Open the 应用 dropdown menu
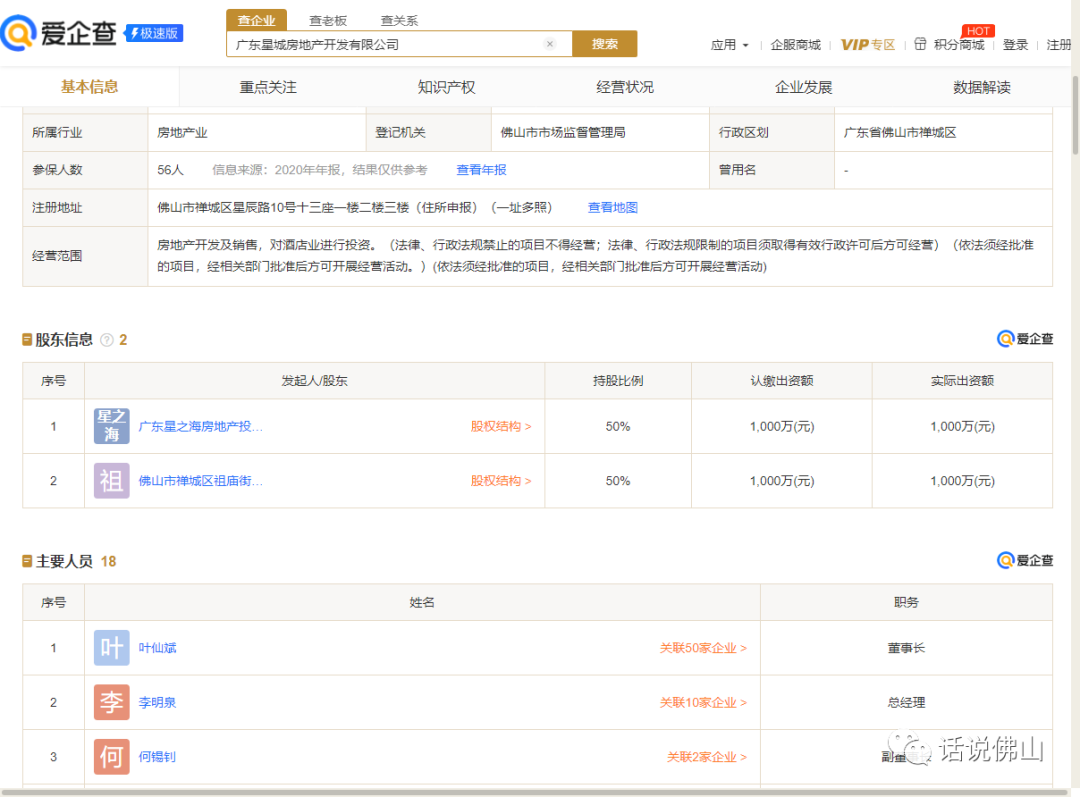The image size is (1080, 797). click(729, 45)
